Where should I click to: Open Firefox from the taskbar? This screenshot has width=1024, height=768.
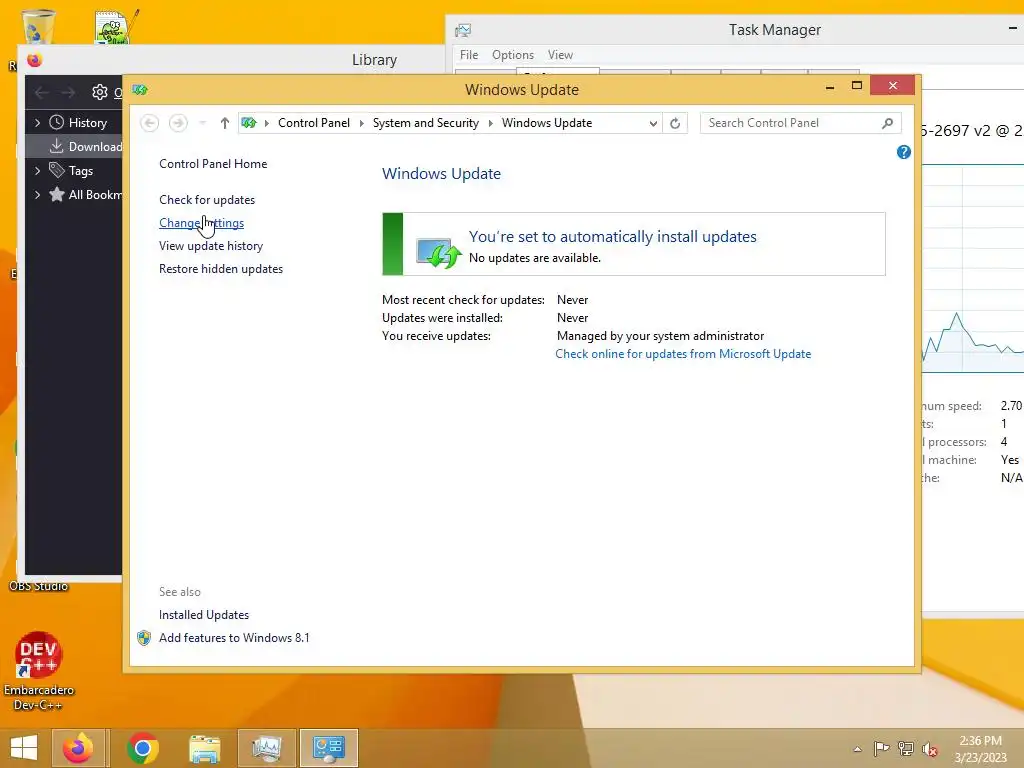(78, 748)
